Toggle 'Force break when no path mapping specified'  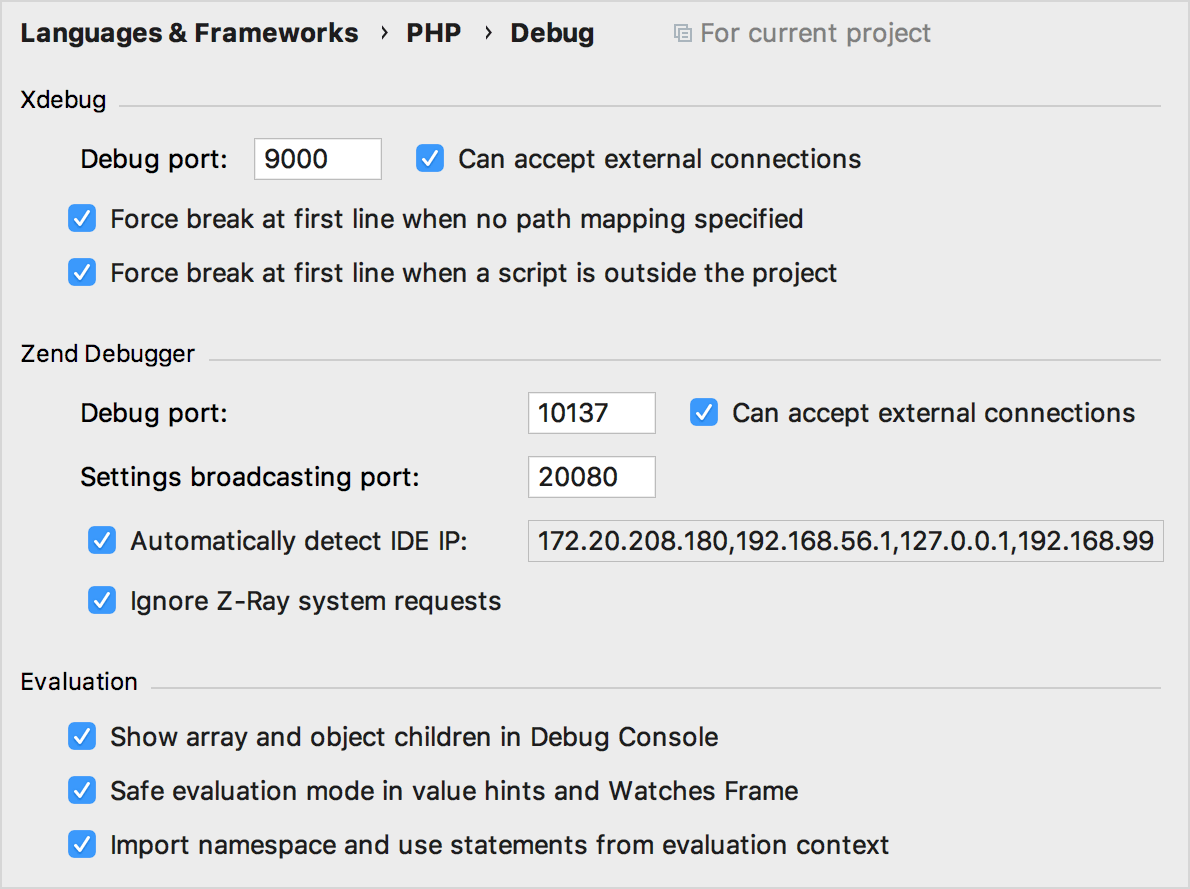coord(82,219)
